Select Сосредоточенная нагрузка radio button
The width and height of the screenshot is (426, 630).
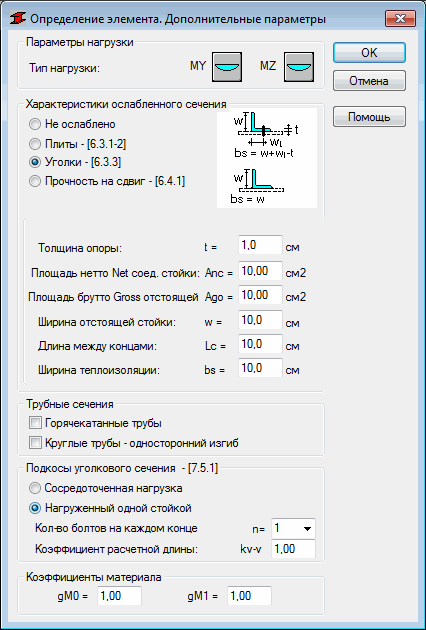tap(106, 488)
